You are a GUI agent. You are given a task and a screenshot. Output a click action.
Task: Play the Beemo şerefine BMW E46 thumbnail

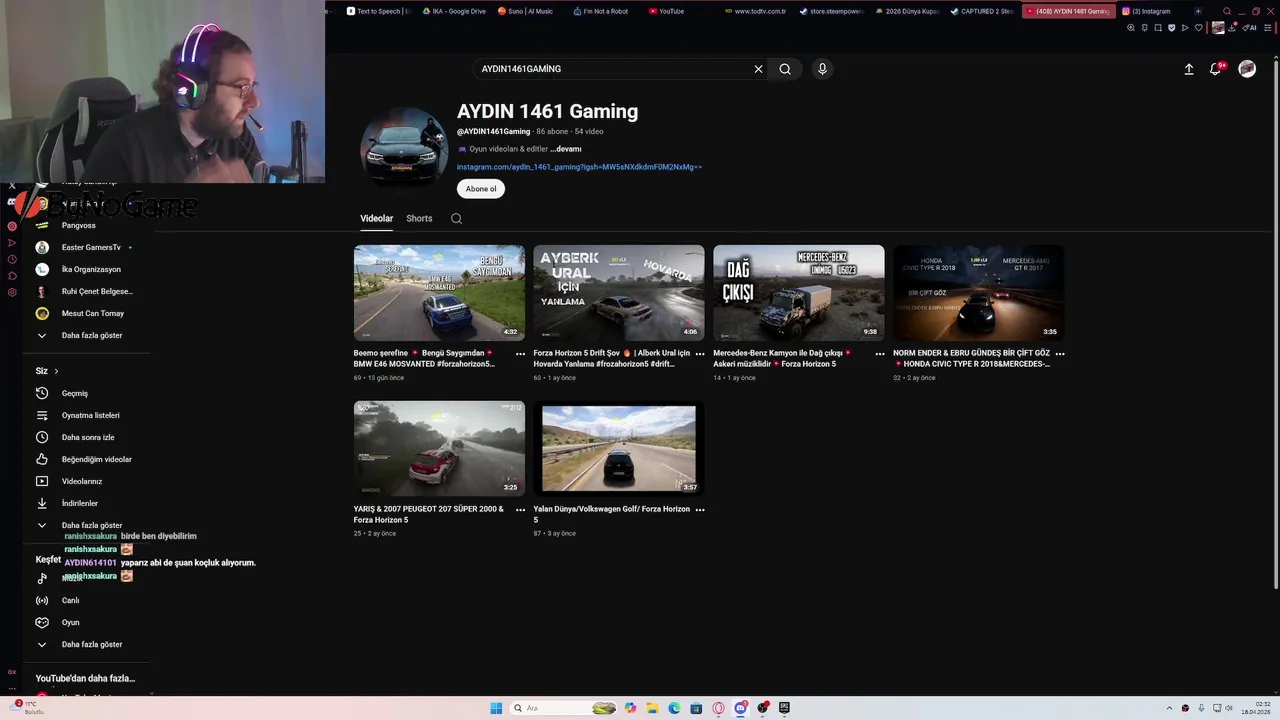(x=439, y=293)
